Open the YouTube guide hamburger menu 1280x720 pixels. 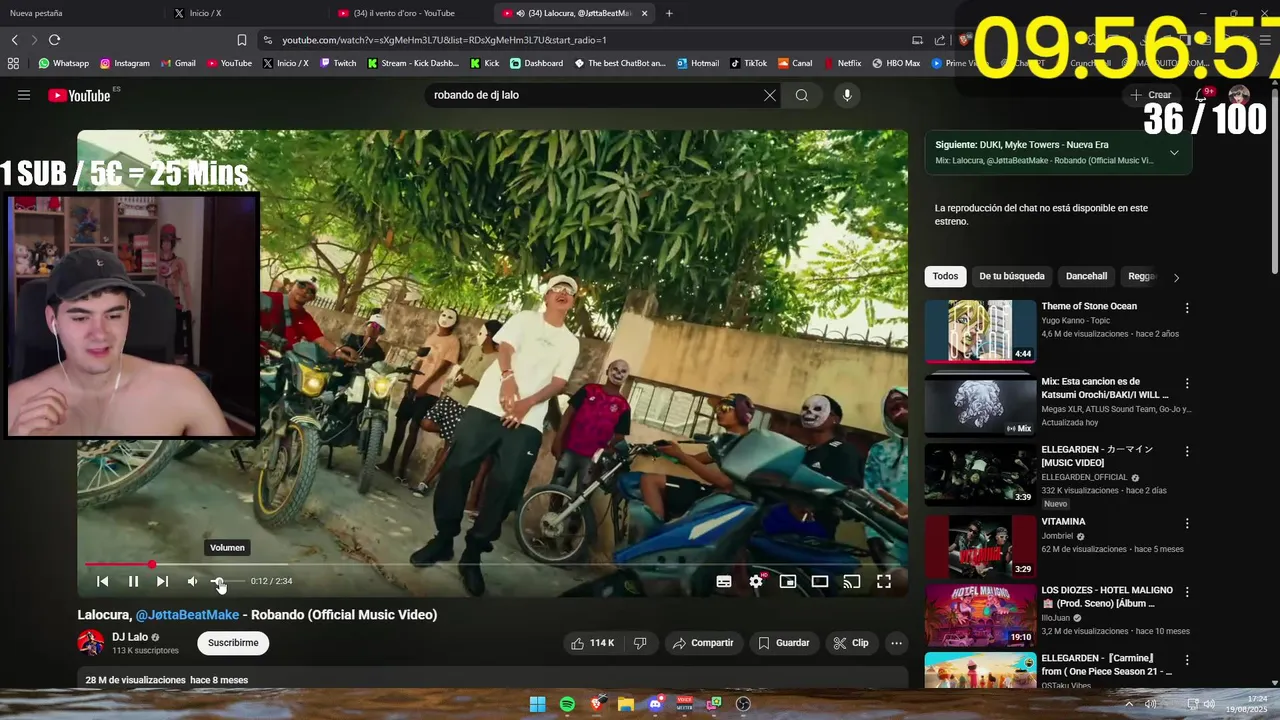click(x=24, y=95)
